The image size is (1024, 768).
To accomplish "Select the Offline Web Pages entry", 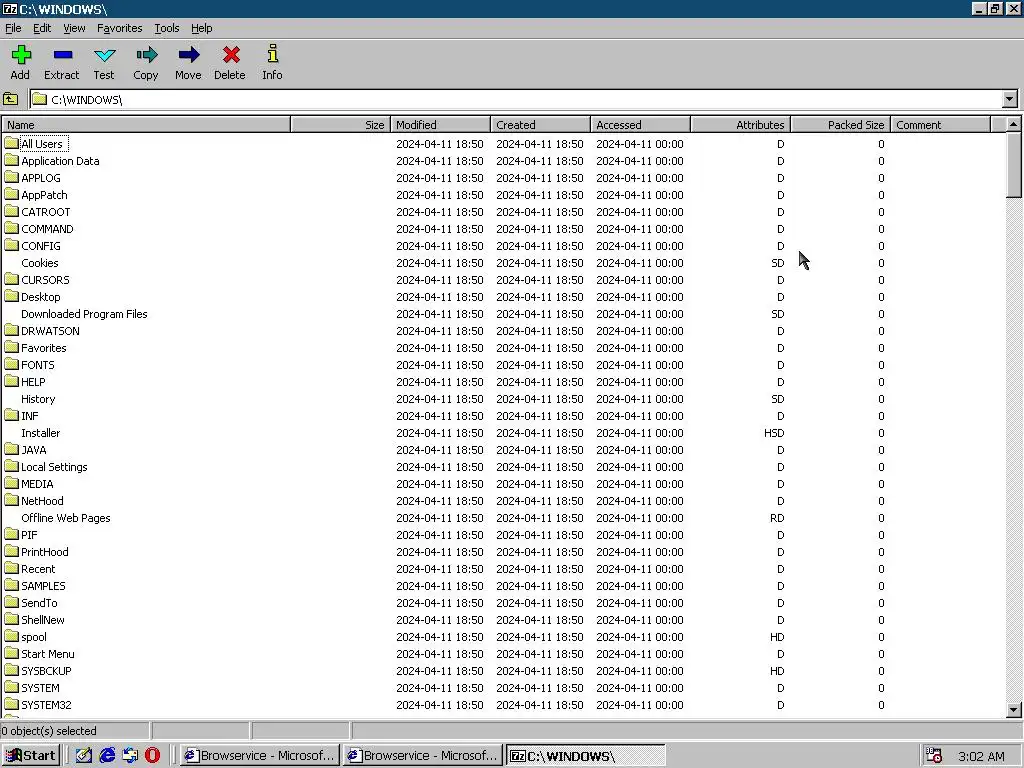I will pyautogui.click(x=66, y=517).
